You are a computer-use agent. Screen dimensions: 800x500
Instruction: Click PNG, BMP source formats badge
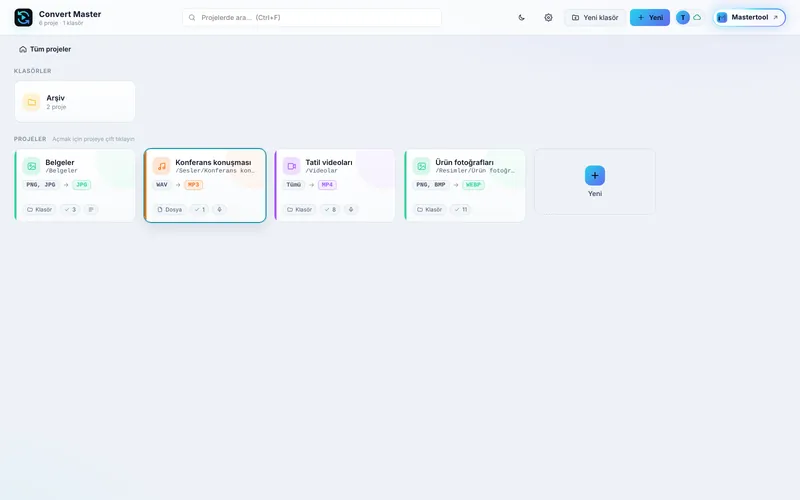[431, 185]
